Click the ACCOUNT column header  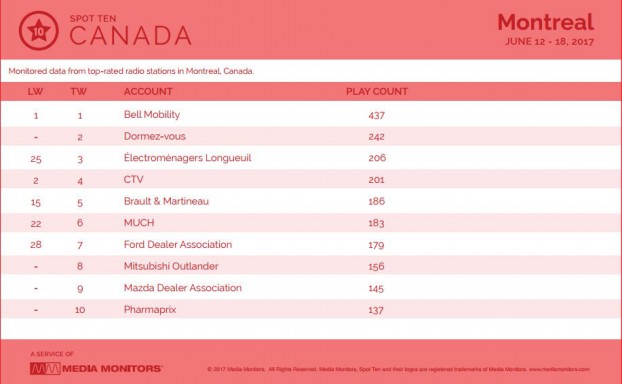point(148,92)
